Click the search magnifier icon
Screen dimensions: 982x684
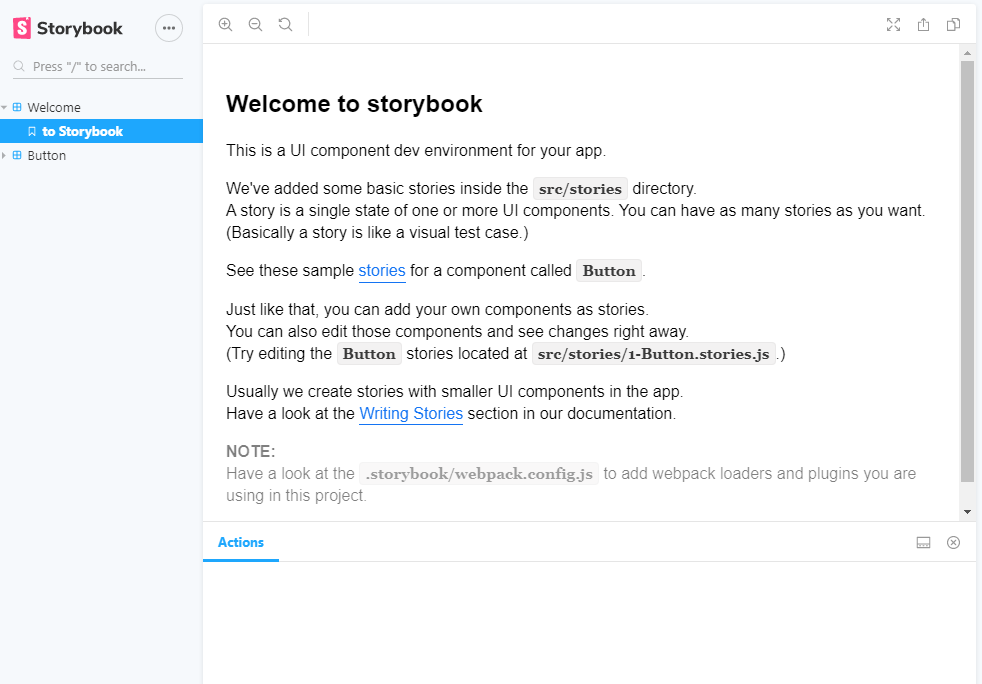tap(19, 66)
